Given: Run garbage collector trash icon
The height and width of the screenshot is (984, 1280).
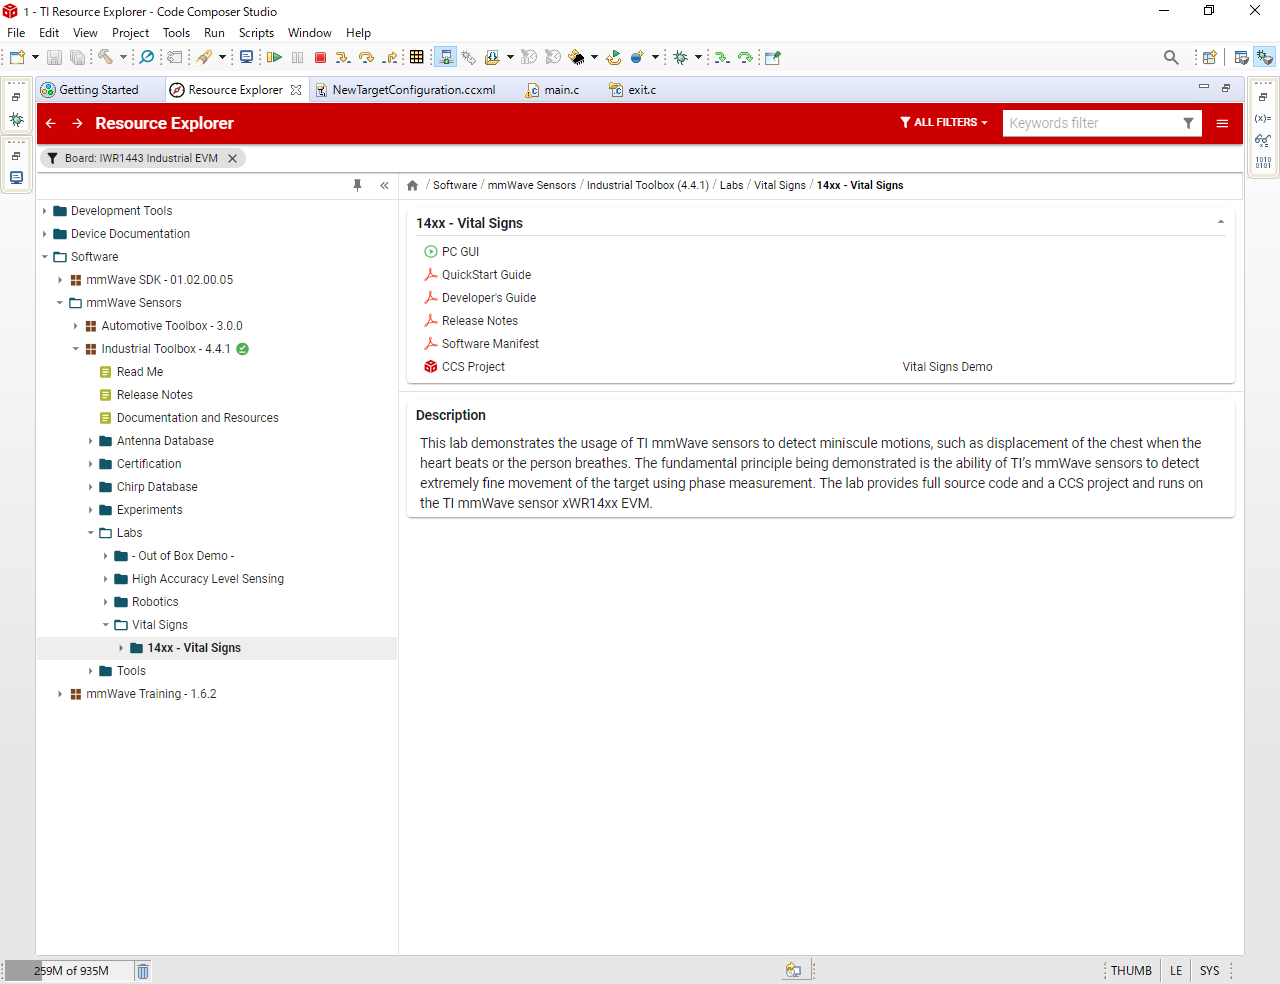Looking at the screenshot, I should [143, 971].
